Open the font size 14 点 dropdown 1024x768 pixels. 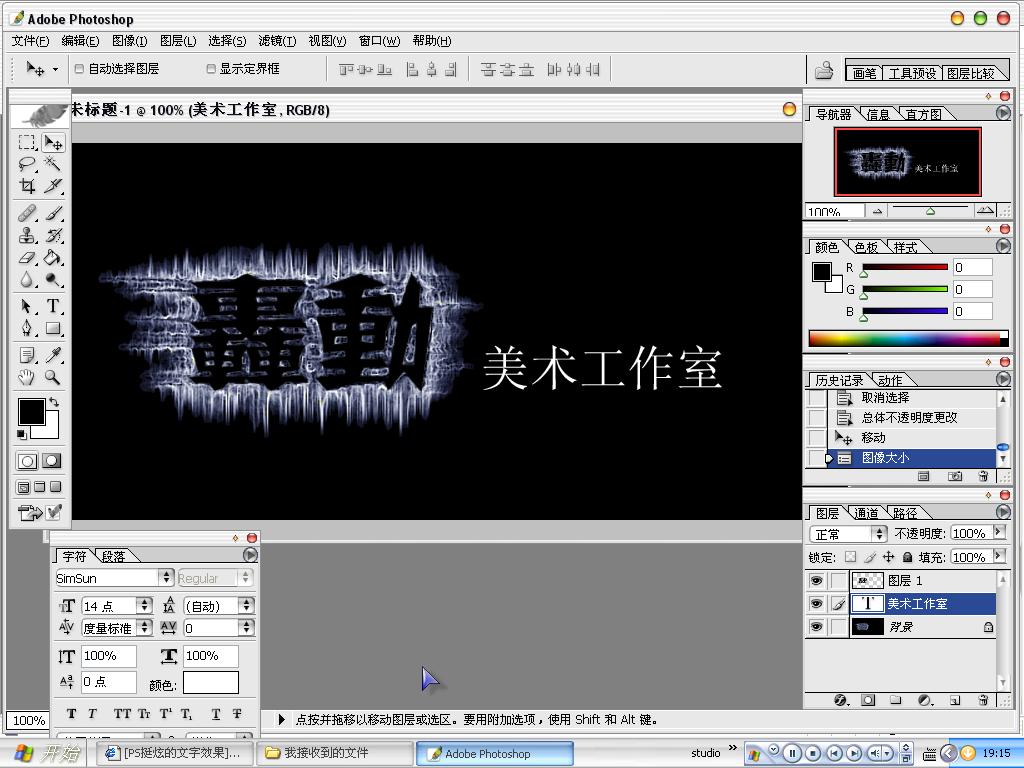click(x=145, y=606)
